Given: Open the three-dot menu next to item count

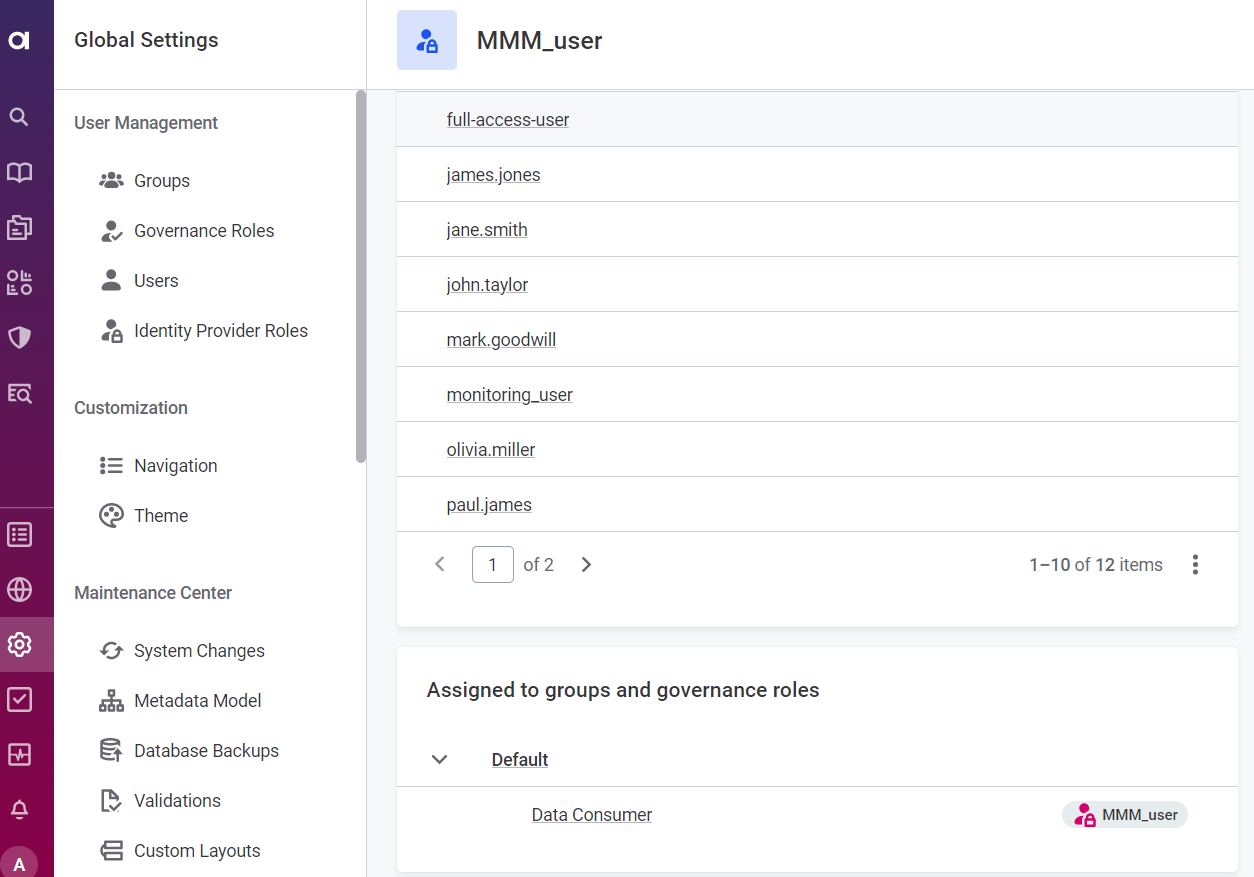Looking at the screenshot, I should (1195, 564).
